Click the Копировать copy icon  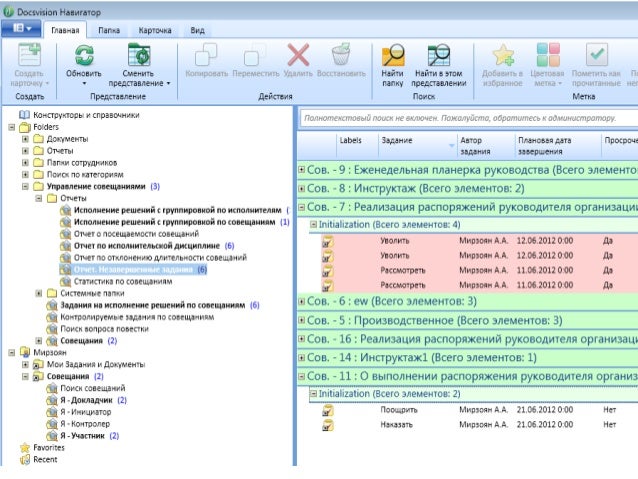[x=206, y=55]
